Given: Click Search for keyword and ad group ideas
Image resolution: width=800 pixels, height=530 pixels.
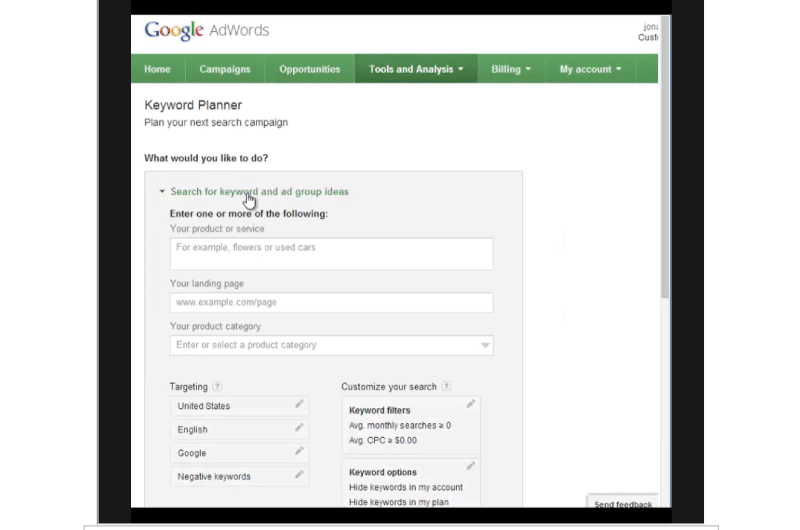Looking at the screenshot, I should (260, 191).
